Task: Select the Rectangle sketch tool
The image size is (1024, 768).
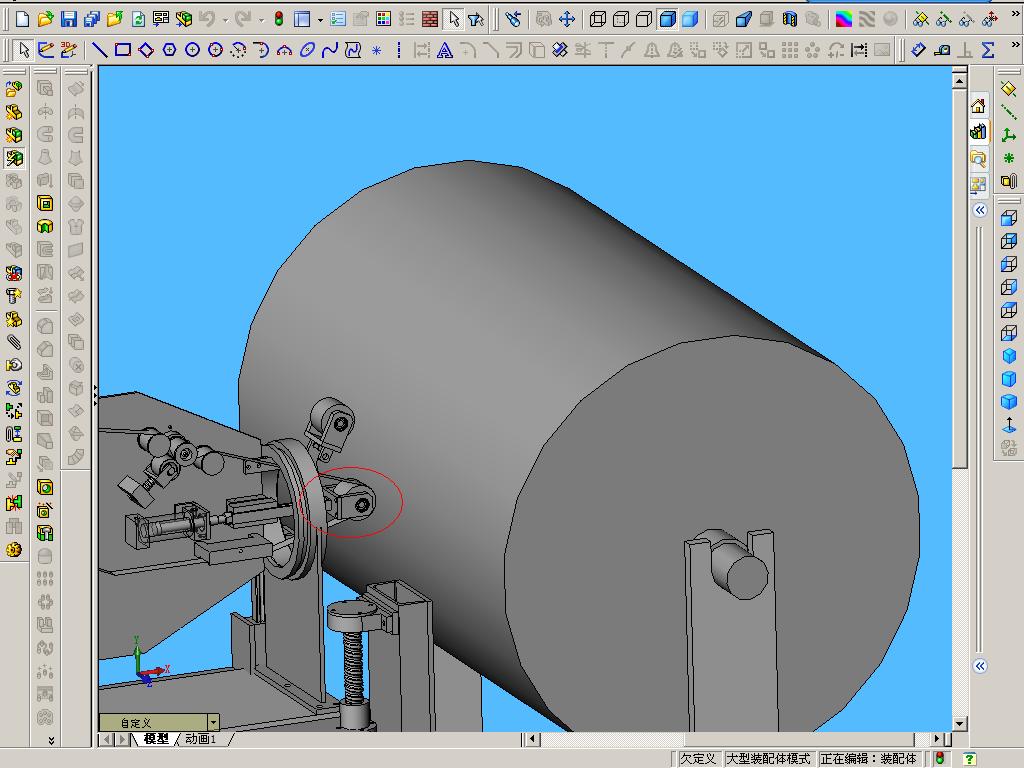Action: pyautogui.click(x=123, y=50)
